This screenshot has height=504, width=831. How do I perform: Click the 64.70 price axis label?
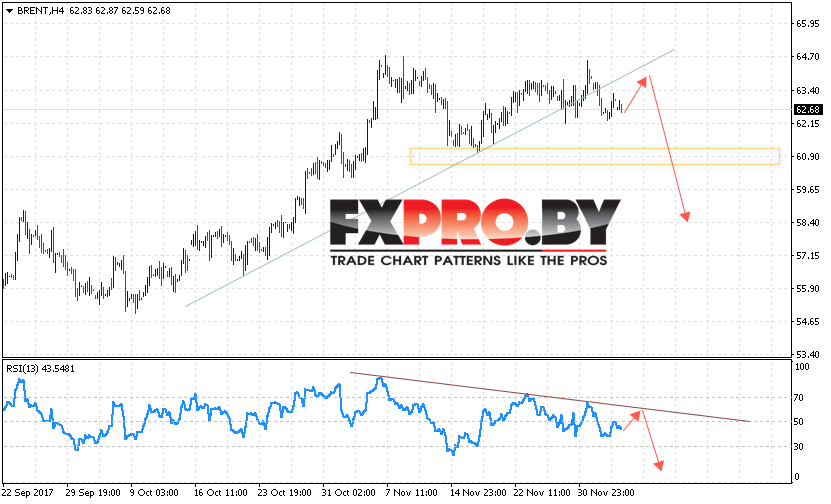(808, 57)
